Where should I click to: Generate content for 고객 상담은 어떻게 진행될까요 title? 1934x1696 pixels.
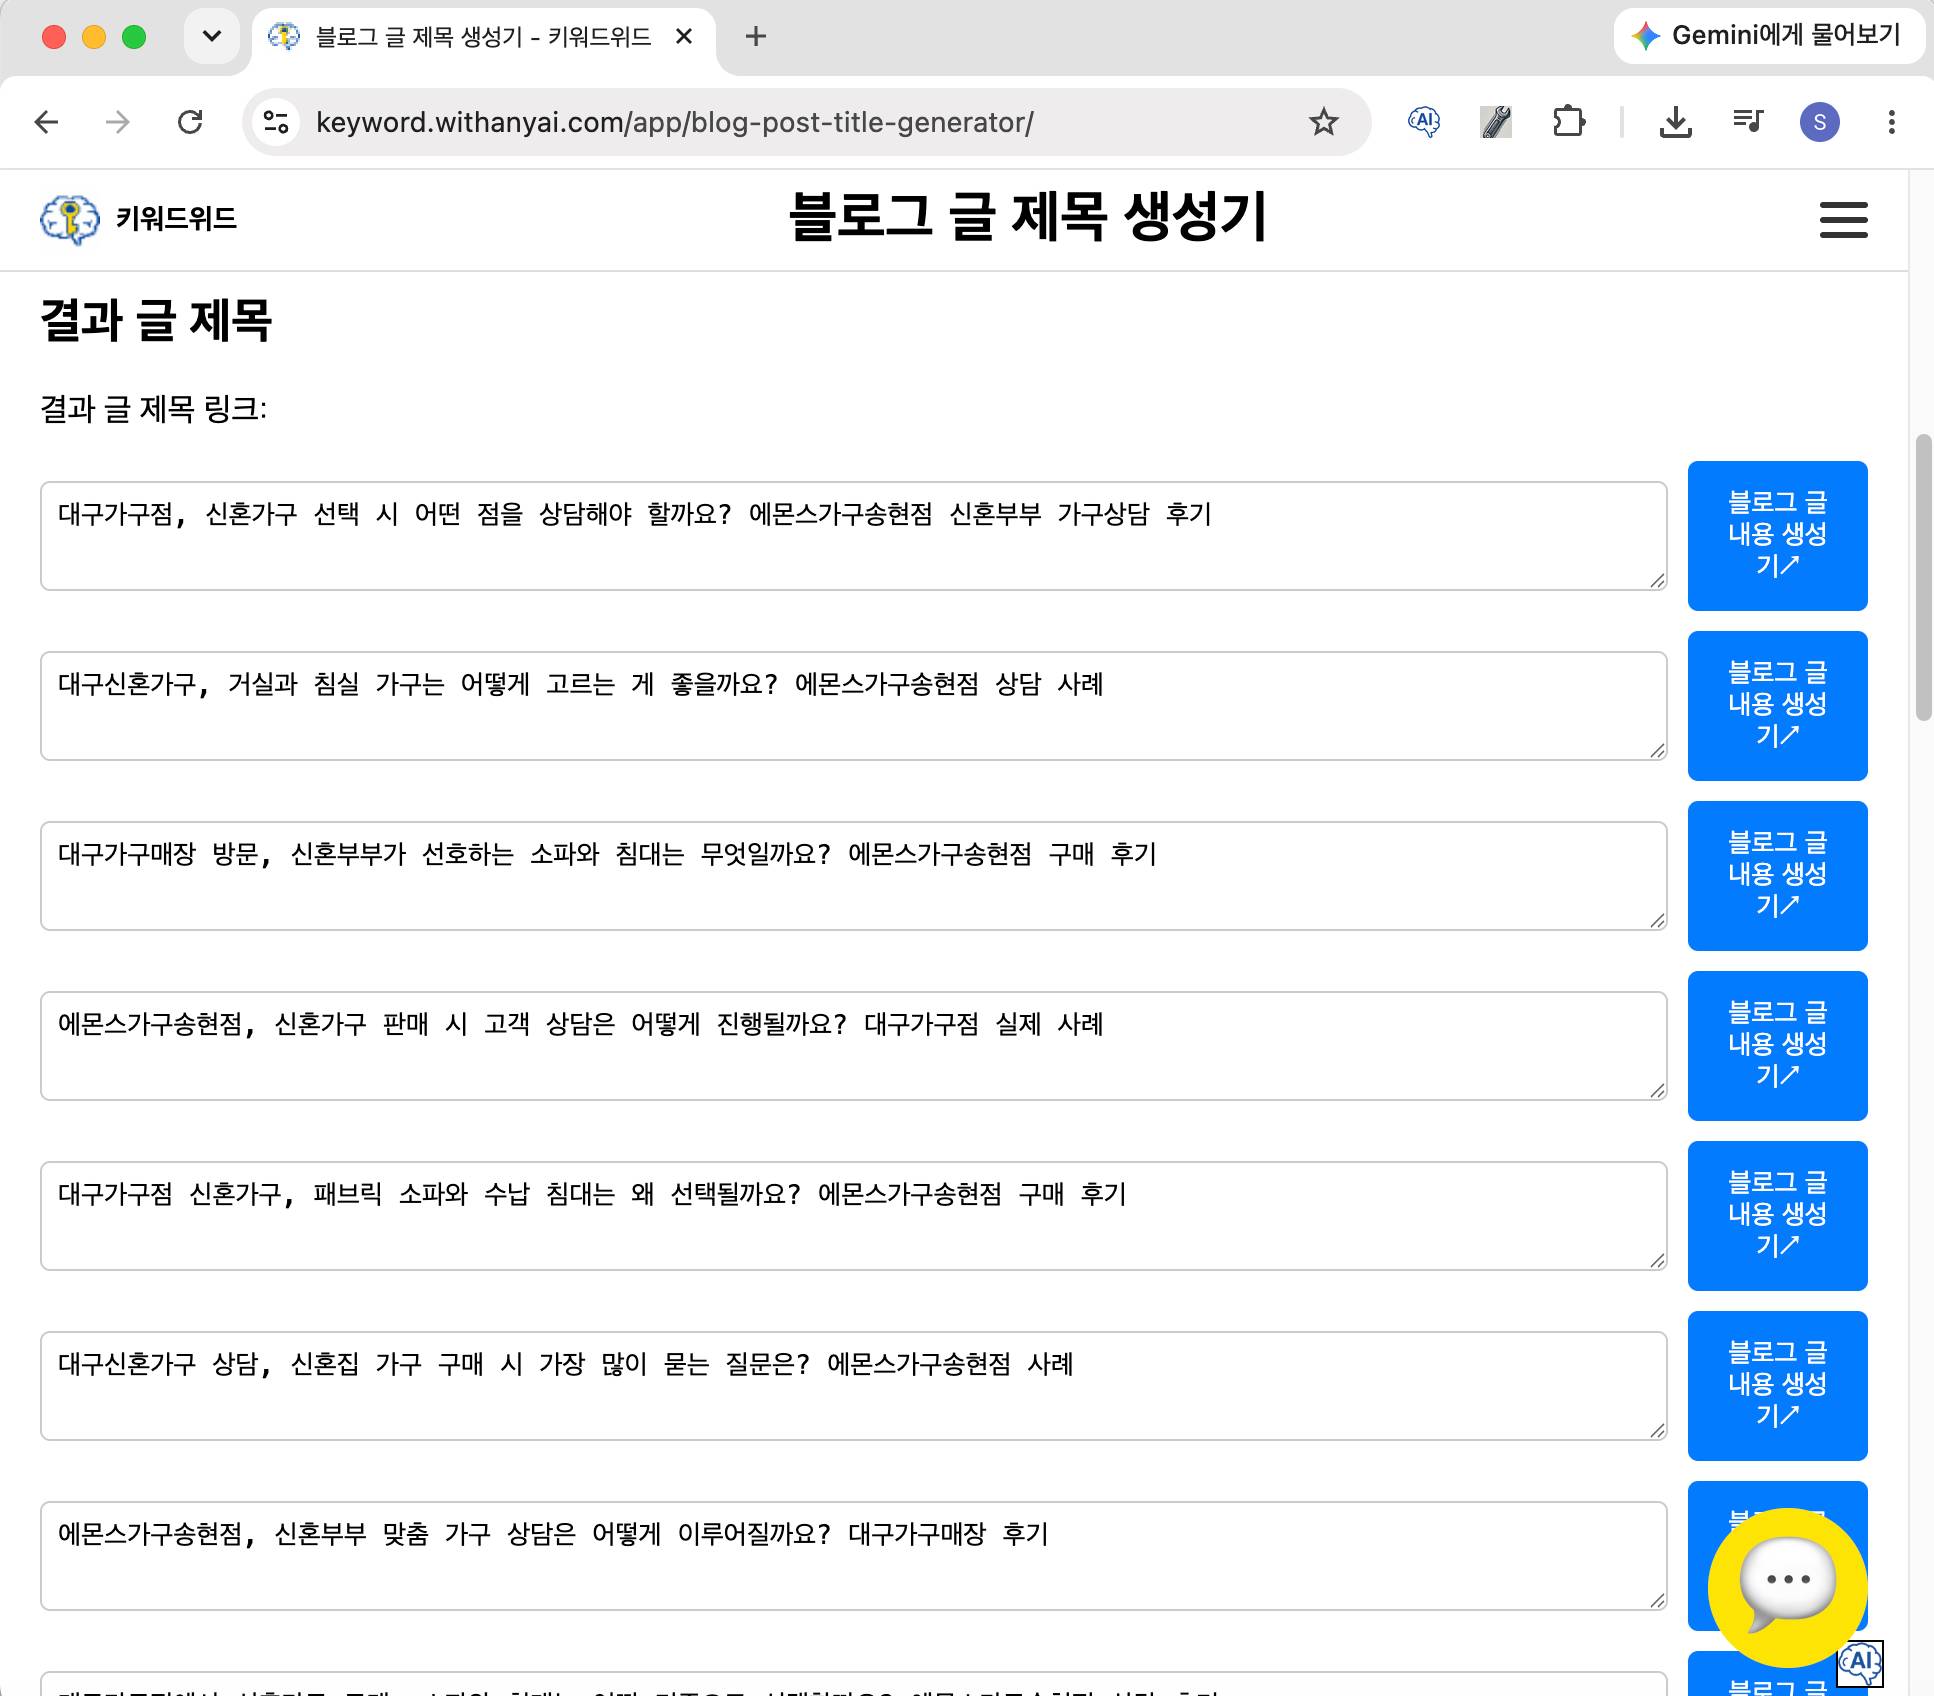1777,1046
